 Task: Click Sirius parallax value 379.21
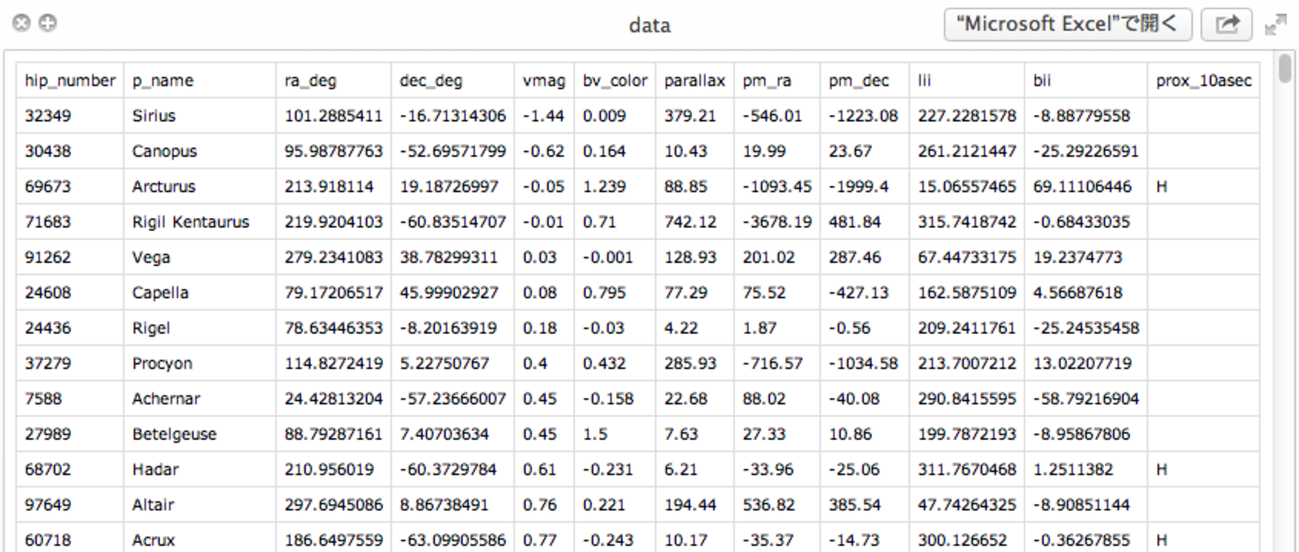(690, 116)
